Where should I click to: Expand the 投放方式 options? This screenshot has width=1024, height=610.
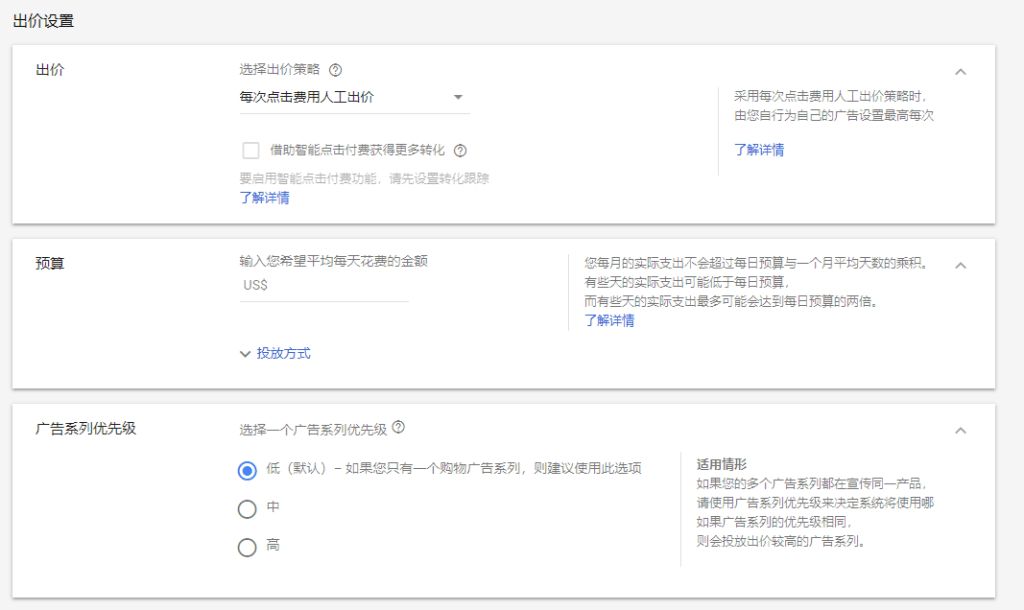275,353
